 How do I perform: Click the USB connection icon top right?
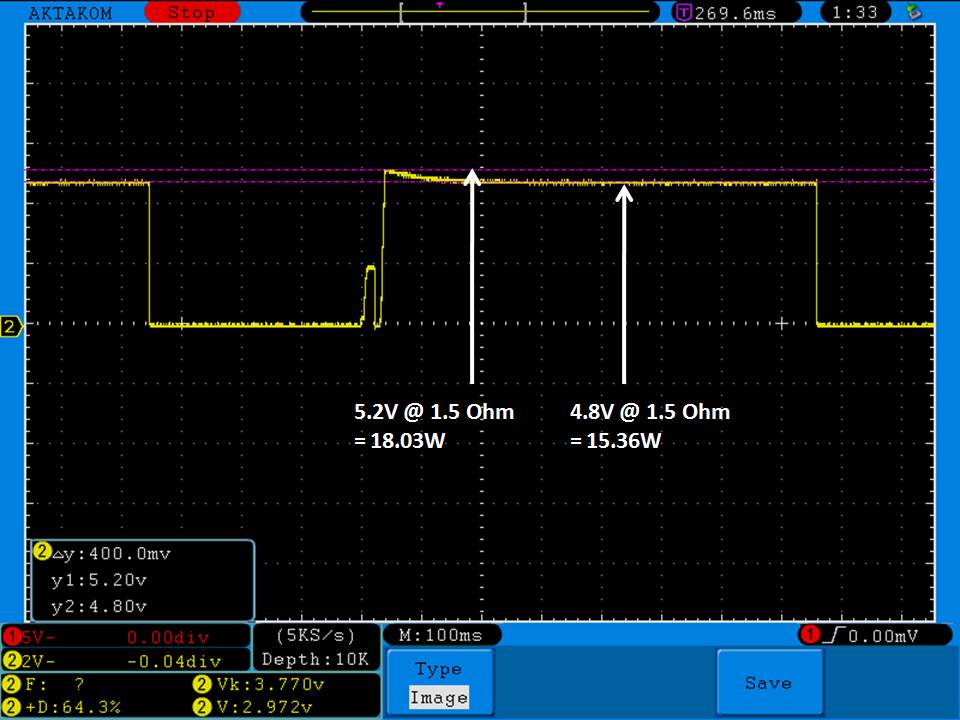coord(912,13)
